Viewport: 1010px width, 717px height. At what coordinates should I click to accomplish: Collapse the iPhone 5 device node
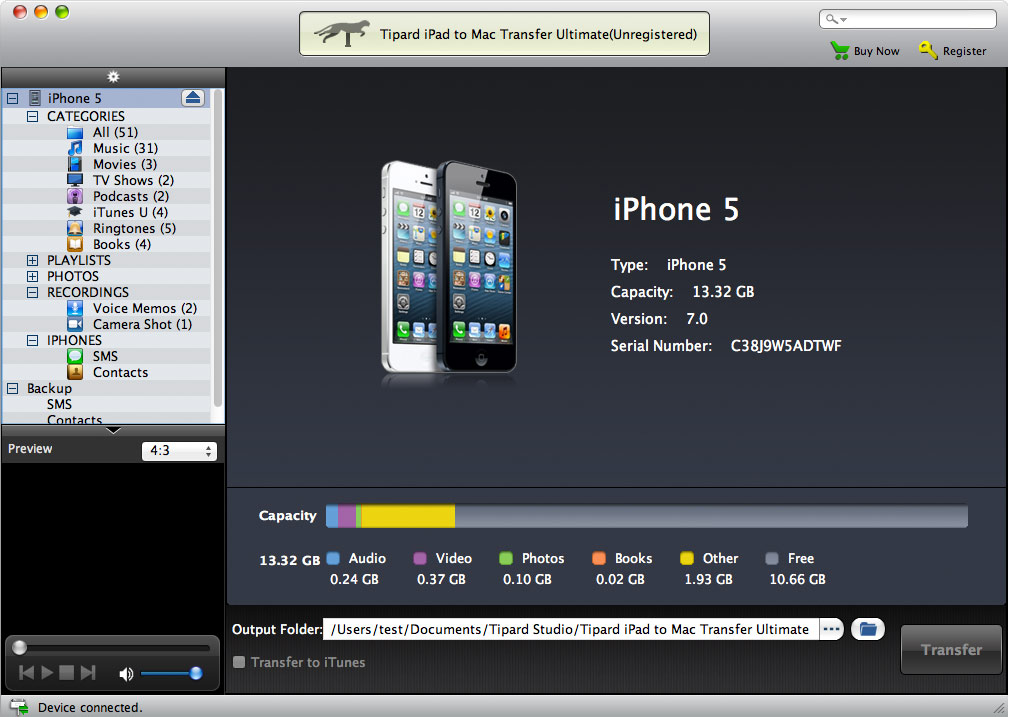tap(12, 99)
